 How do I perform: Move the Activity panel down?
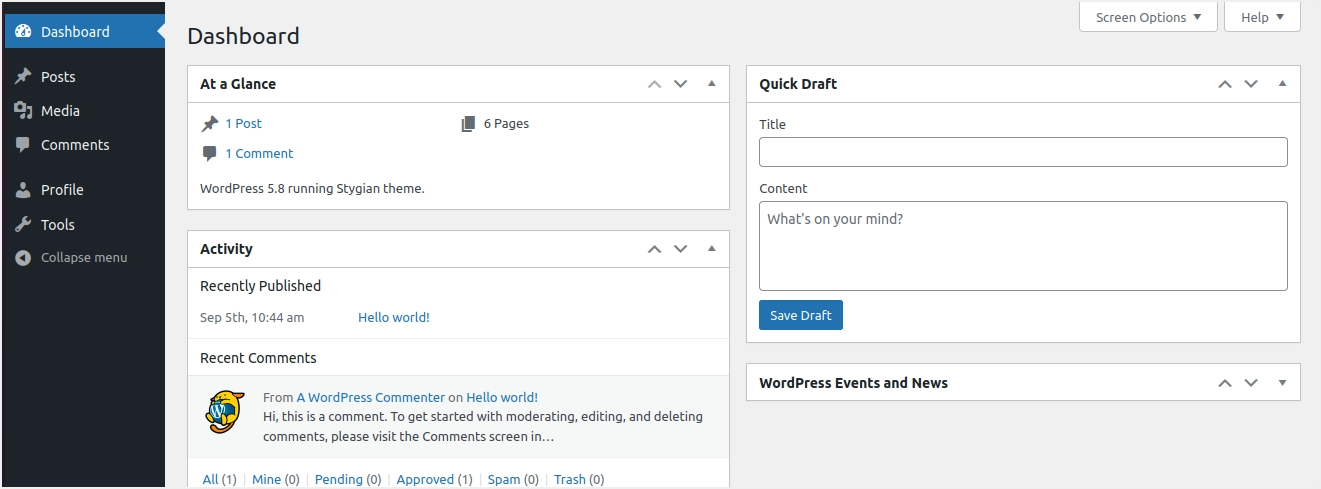681,249
